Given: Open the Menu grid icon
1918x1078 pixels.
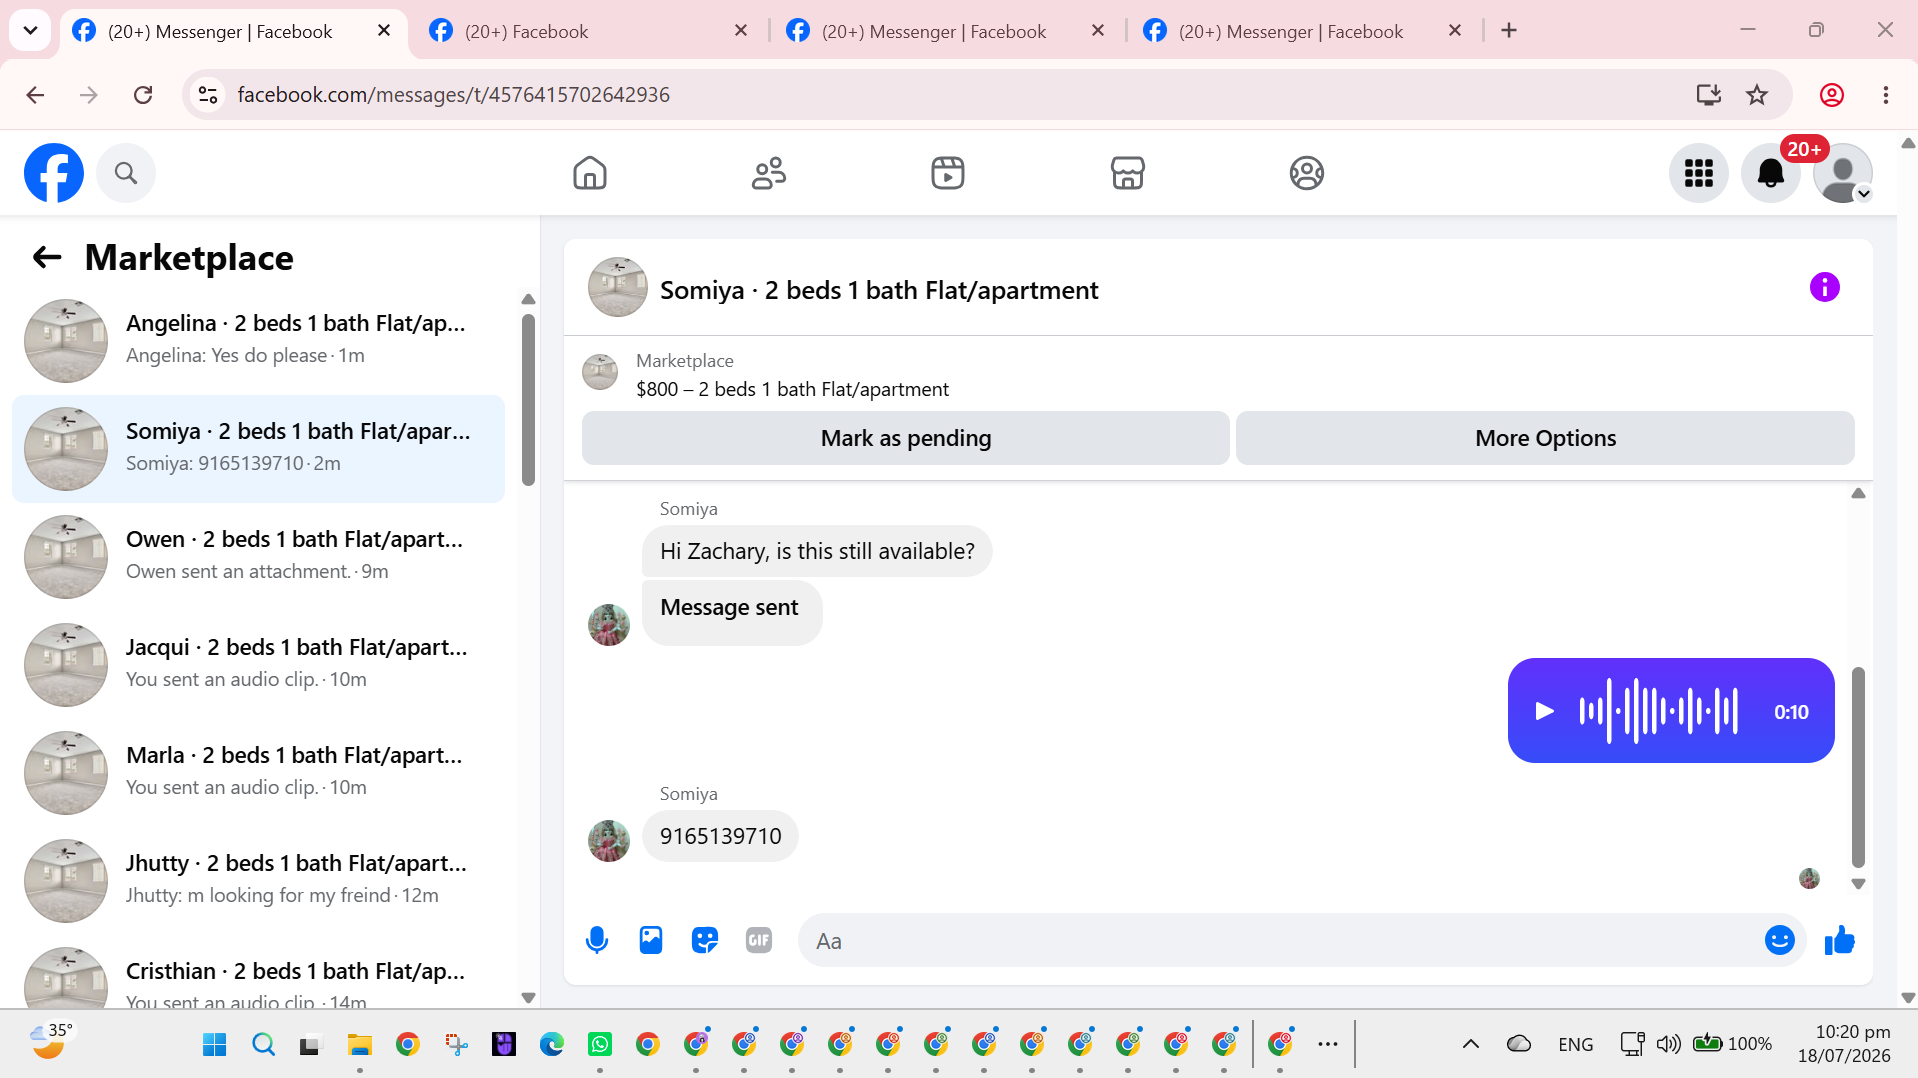Looking at the screenshot, I should click(1698, 173).
